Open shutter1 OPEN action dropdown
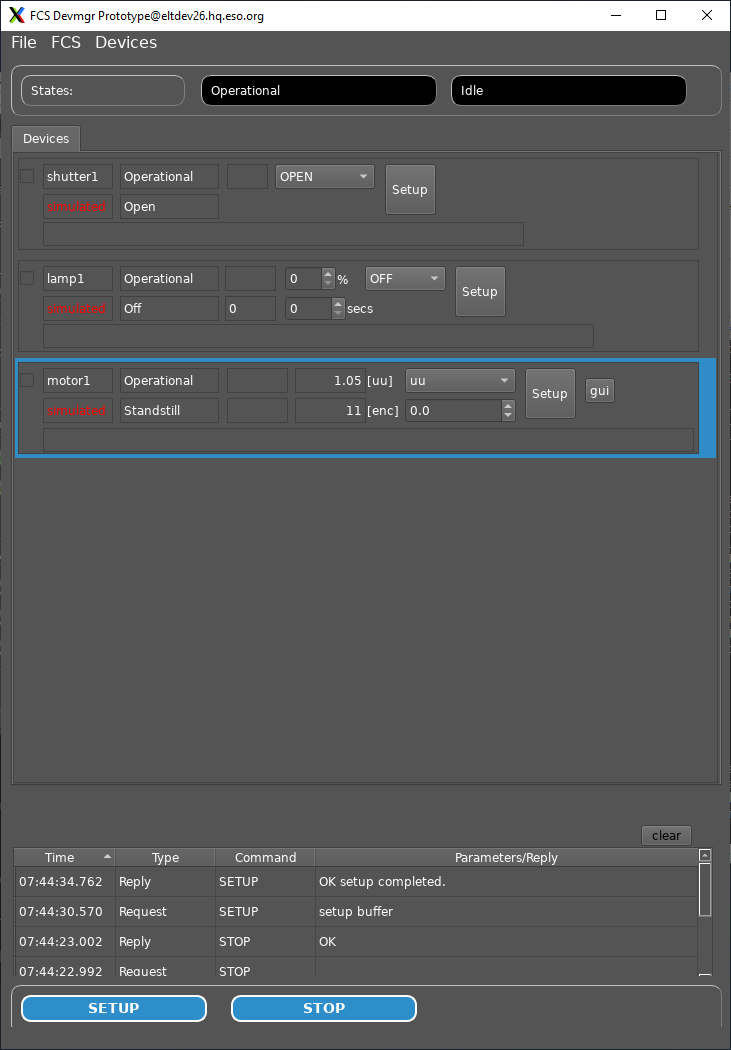The height and width of the screenshot is (1050, 731). (324, 177)
